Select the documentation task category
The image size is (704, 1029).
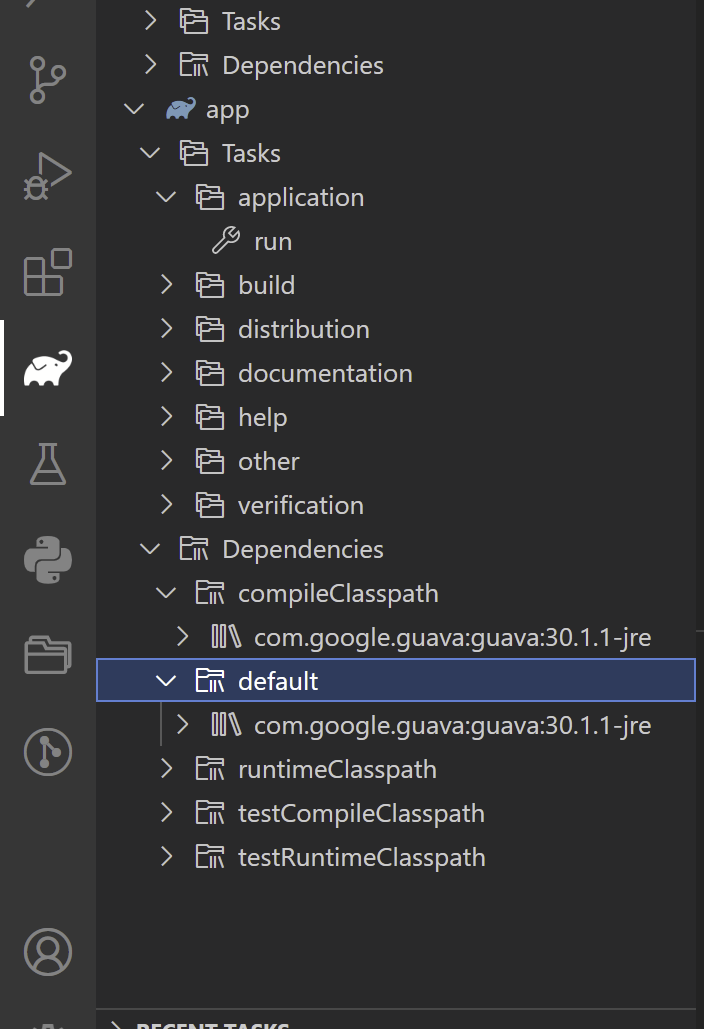325,372
